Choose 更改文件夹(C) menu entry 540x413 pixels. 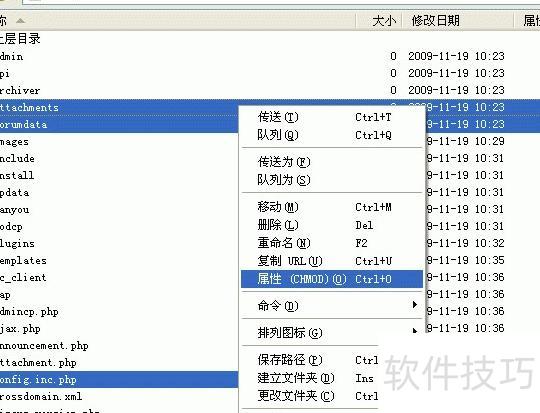click(310, 396)
